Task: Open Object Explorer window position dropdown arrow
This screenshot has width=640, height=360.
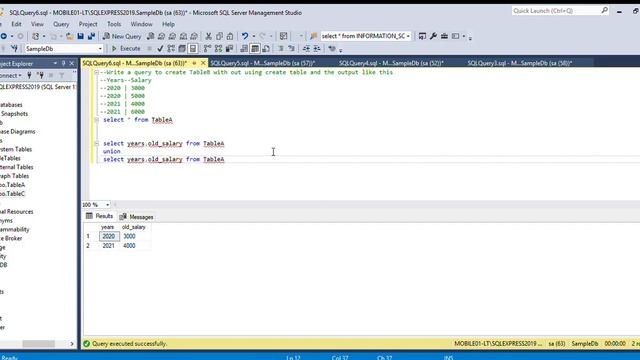Action: click(x=55, y=64)
